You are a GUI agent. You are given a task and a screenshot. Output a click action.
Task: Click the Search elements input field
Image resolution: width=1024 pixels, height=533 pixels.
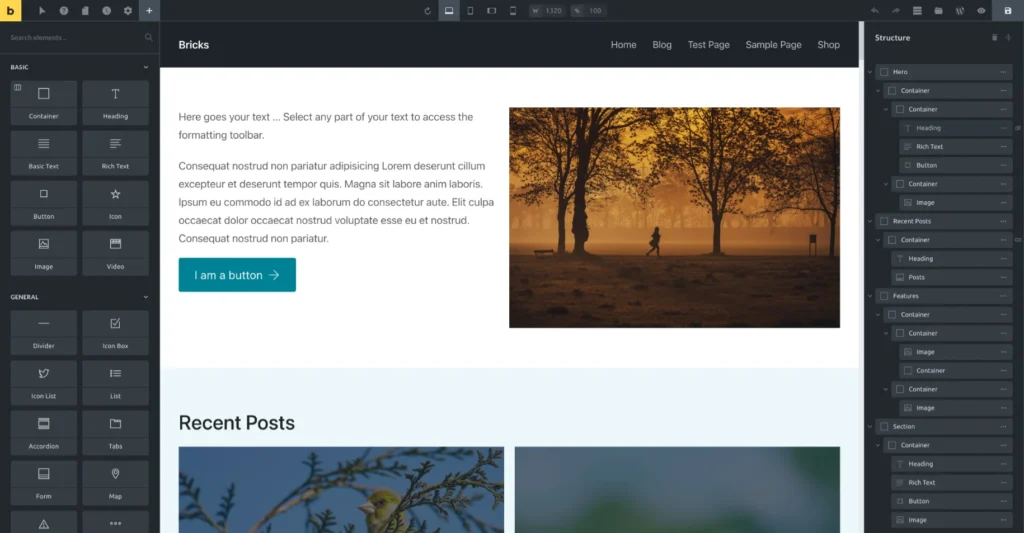(75, 37)
